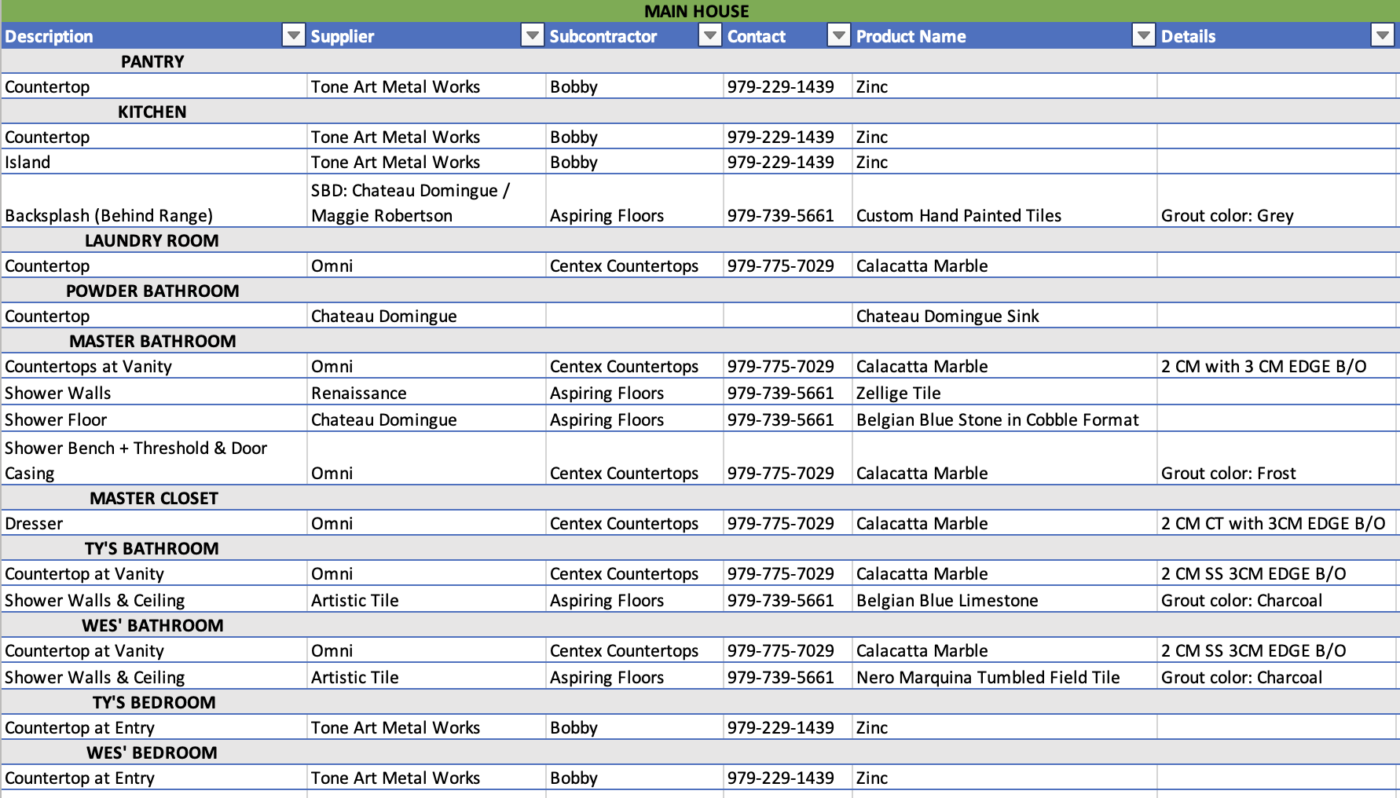Screen dimensions: 1400x798
Task: Click Aspiring Floors in Shower Floor row
Action: click(634, 420)
